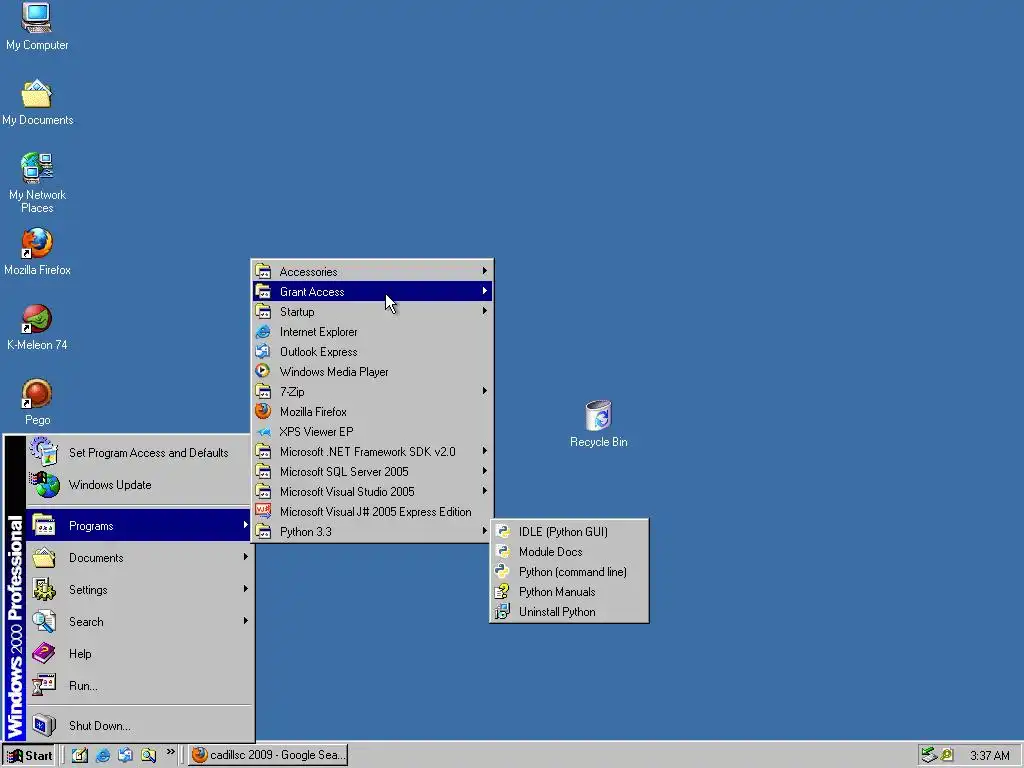Expand the Startup submenu arrow
The width and height of the screenshot is (1024, 768).
click(x=485, y=311)
